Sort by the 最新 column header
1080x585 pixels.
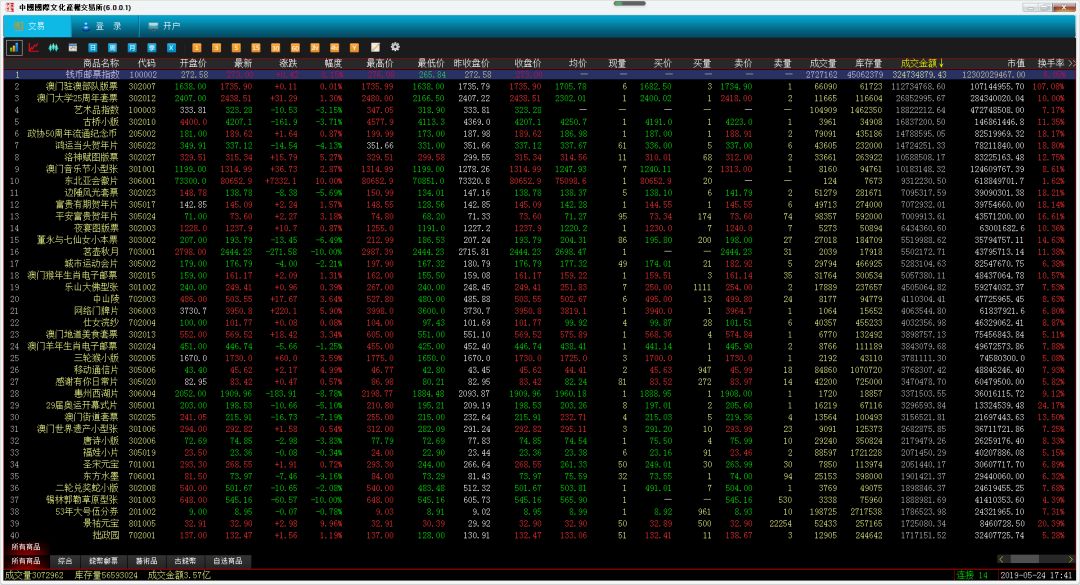pyautogui.click(x=243, y=63)
